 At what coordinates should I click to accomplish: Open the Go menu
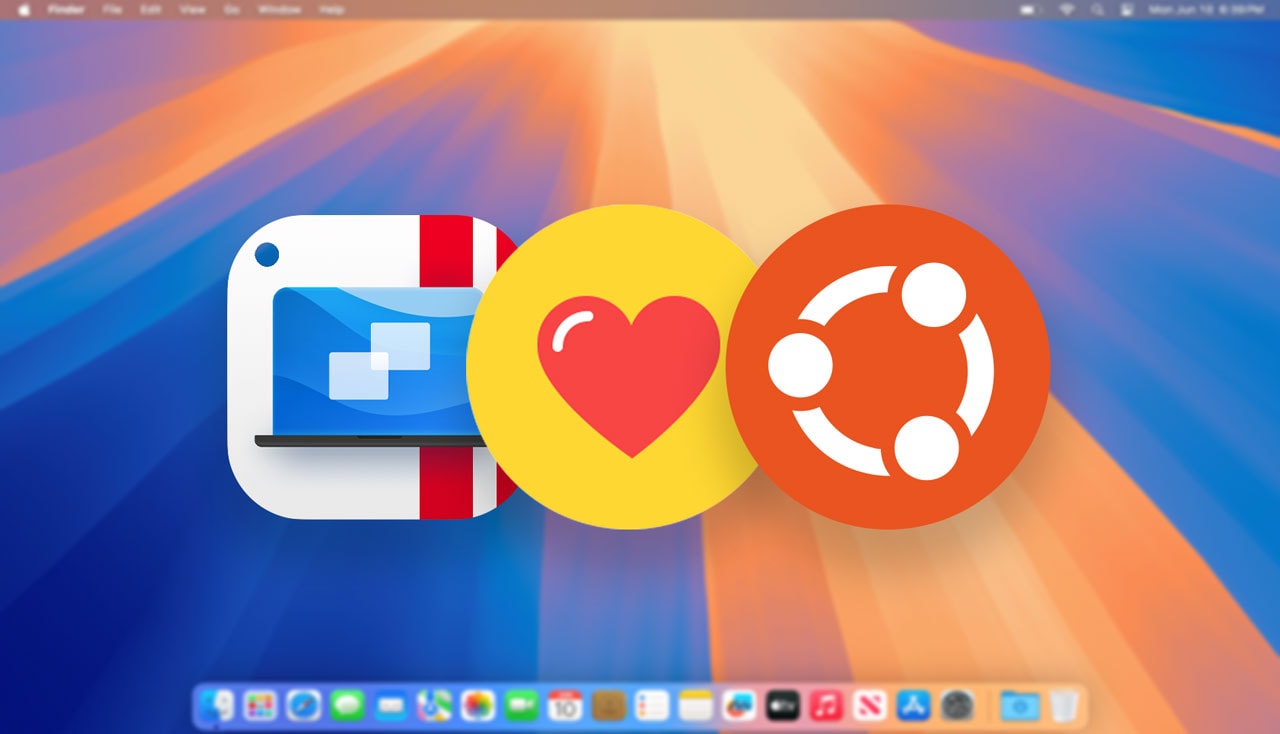(231, 9)
